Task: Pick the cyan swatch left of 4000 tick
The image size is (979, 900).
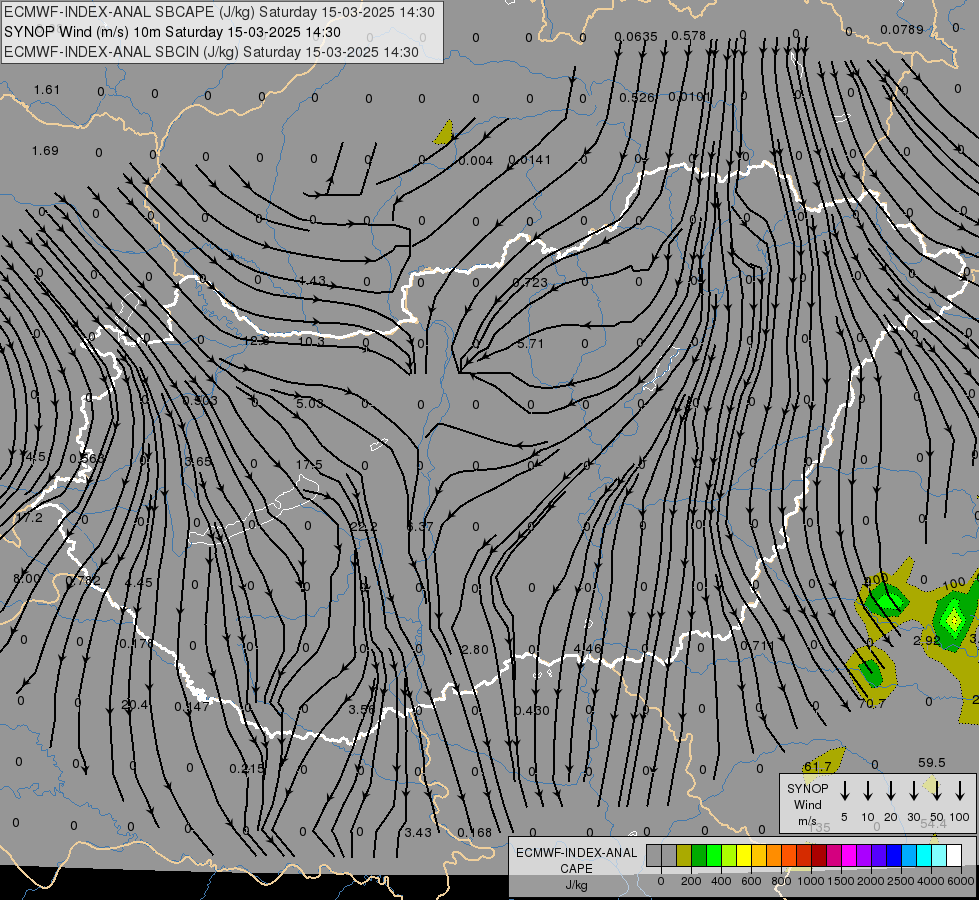Action: pos(923,855)
